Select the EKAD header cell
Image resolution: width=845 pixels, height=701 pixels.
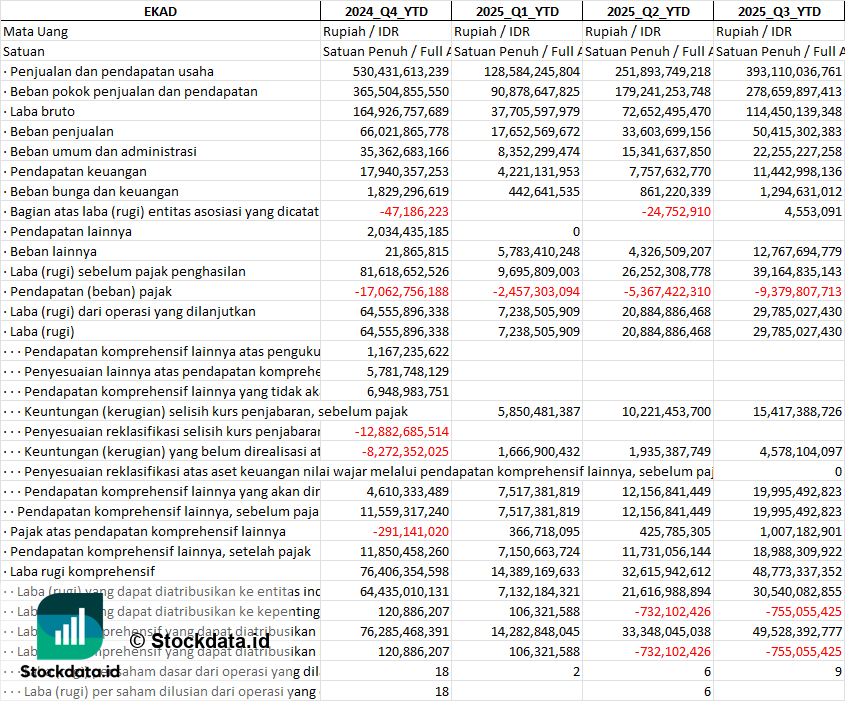click(160, 11)
